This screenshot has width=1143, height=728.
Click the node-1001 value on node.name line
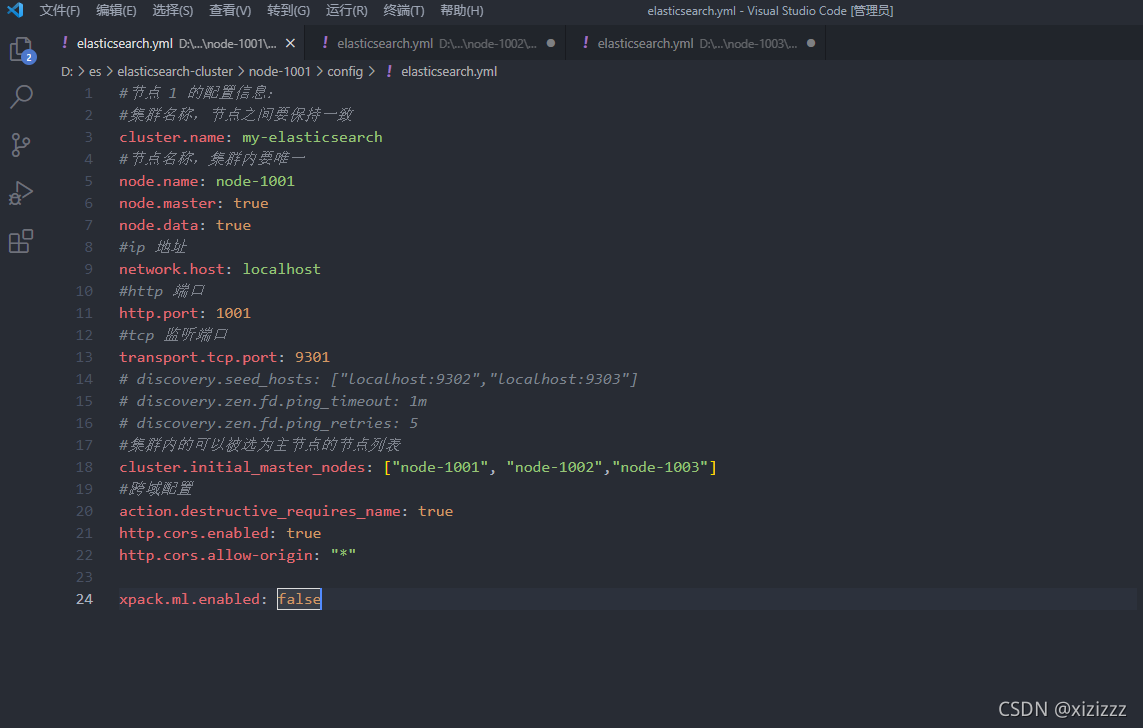[x=255, y=181]
